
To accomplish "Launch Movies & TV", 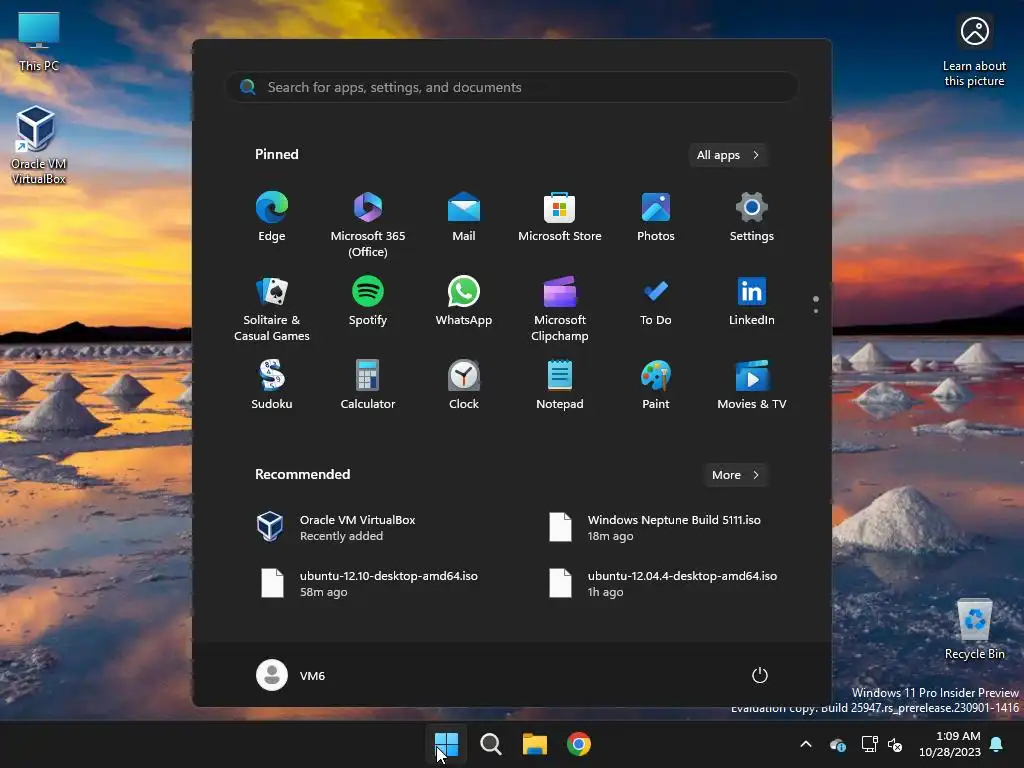I will coord(752,385).
